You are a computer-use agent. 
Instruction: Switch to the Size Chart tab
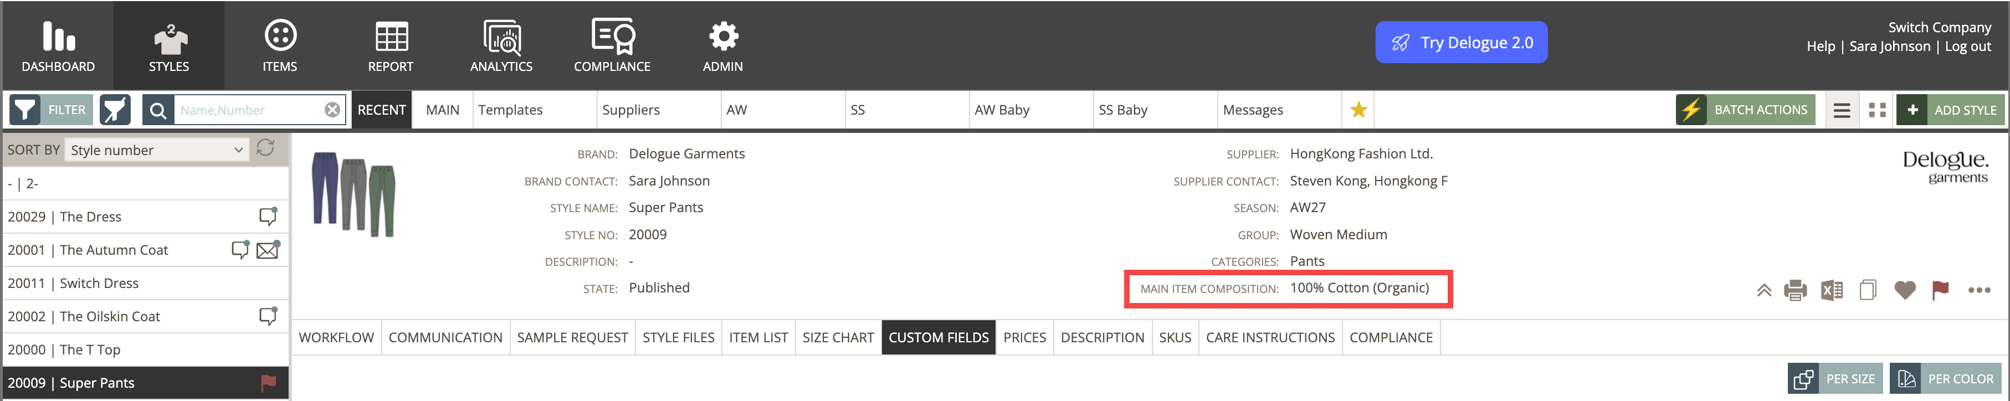tap(838, 338)
